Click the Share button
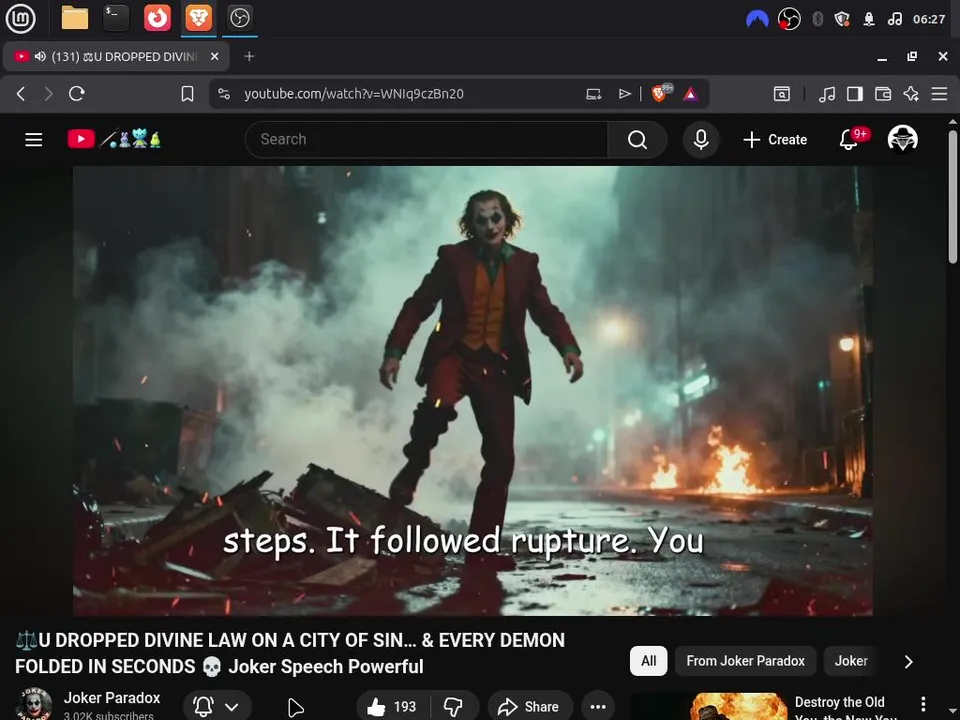Viewport: 960px width, 720px height. click(x=529, y=707)
